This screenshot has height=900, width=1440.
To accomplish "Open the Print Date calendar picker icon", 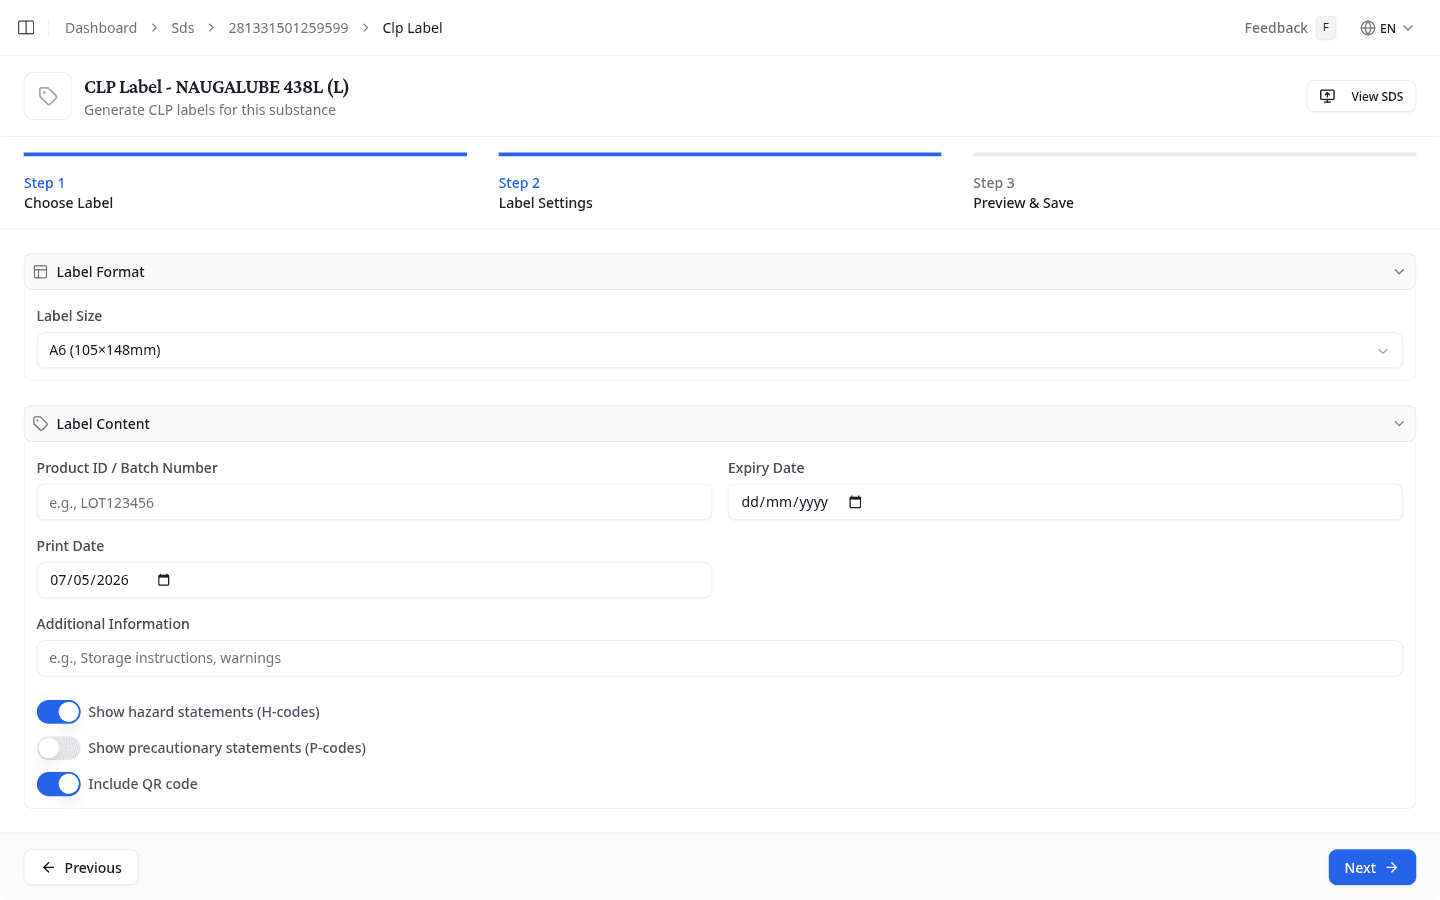I will click(x=164, y=580).
